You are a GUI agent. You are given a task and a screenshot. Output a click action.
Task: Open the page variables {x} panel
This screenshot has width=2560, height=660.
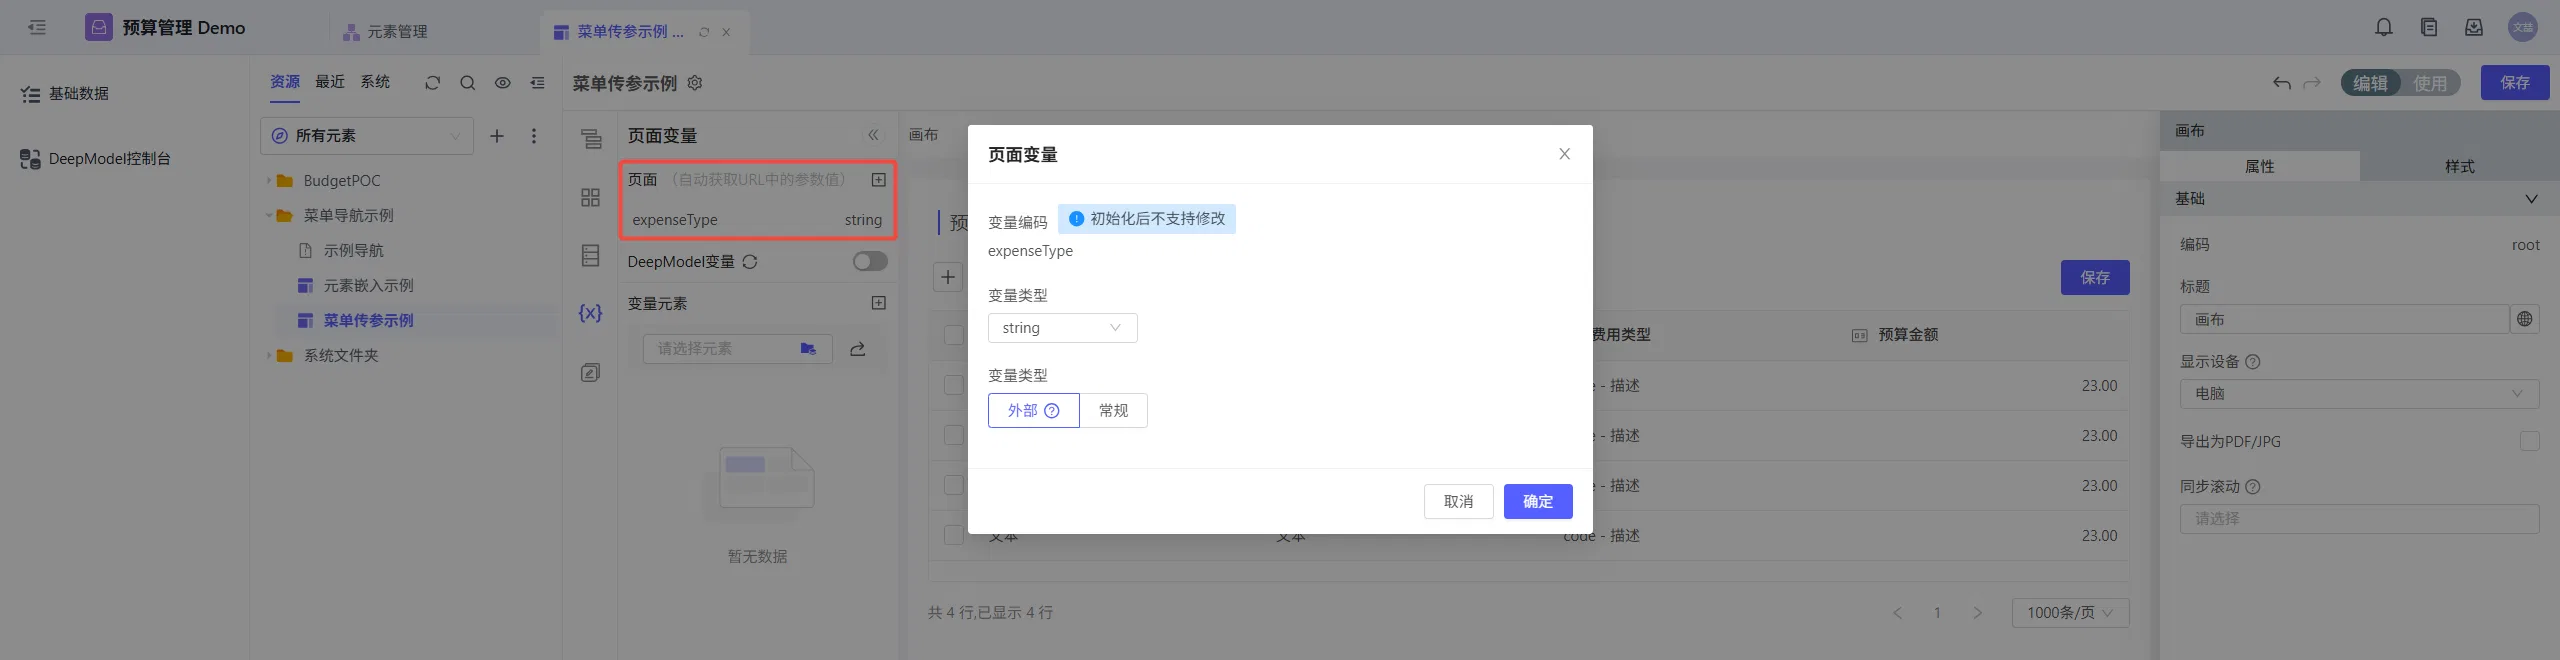[591, 313]
